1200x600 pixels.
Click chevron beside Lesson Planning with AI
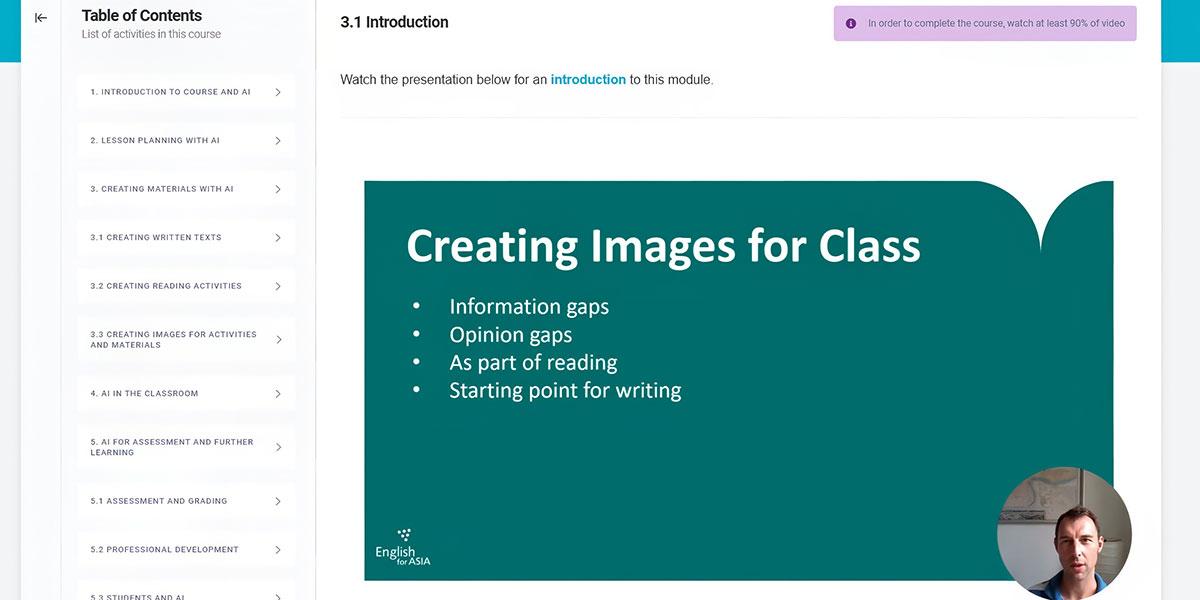[278, 141]
